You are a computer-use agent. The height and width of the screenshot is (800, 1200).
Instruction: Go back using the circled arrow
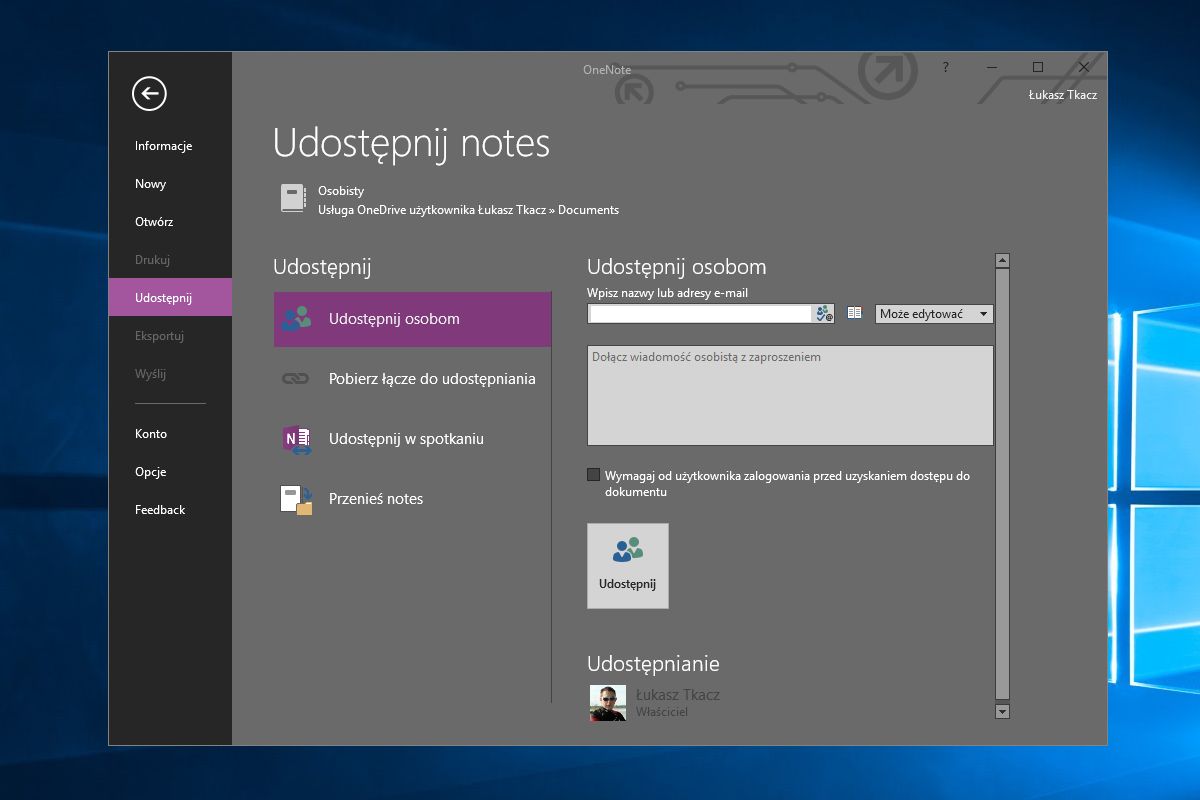149,94
